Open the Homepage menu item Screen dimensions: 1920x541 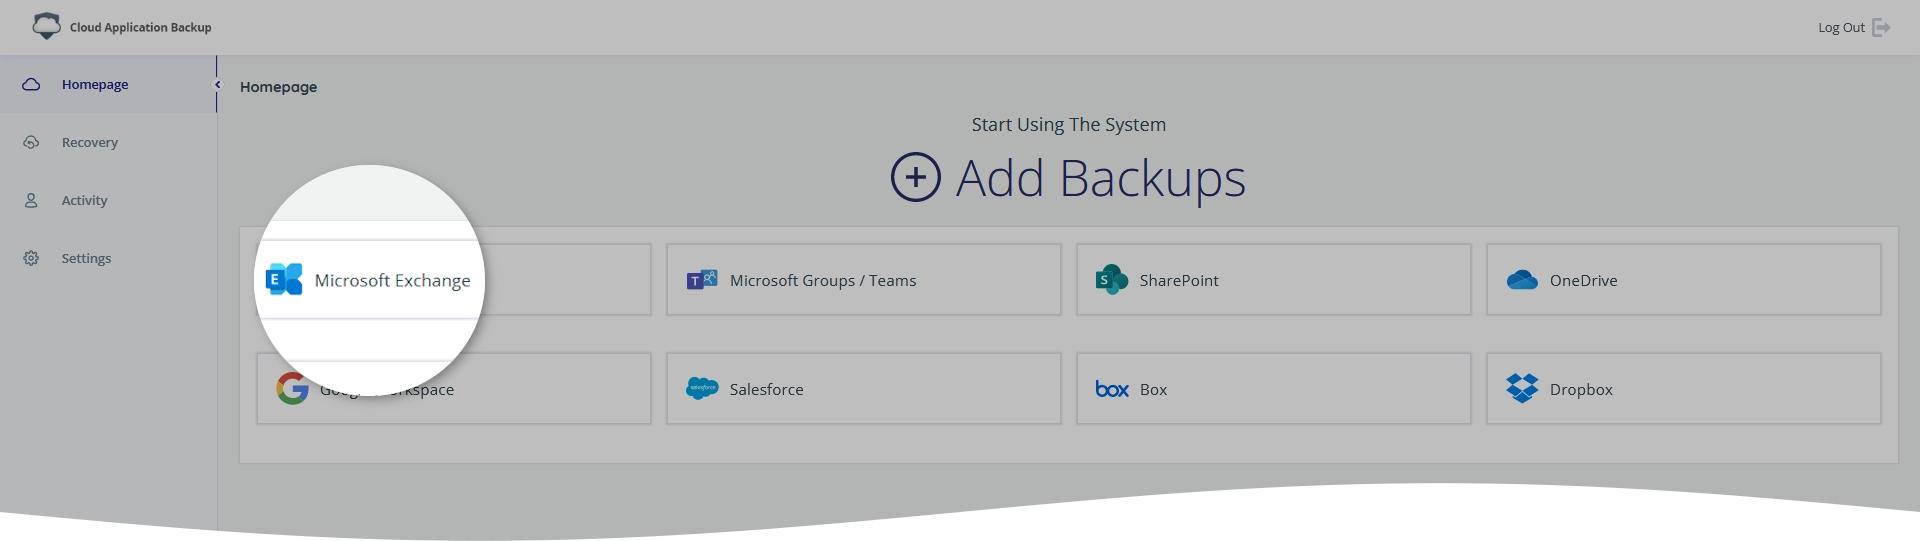(x=108, y=84)
